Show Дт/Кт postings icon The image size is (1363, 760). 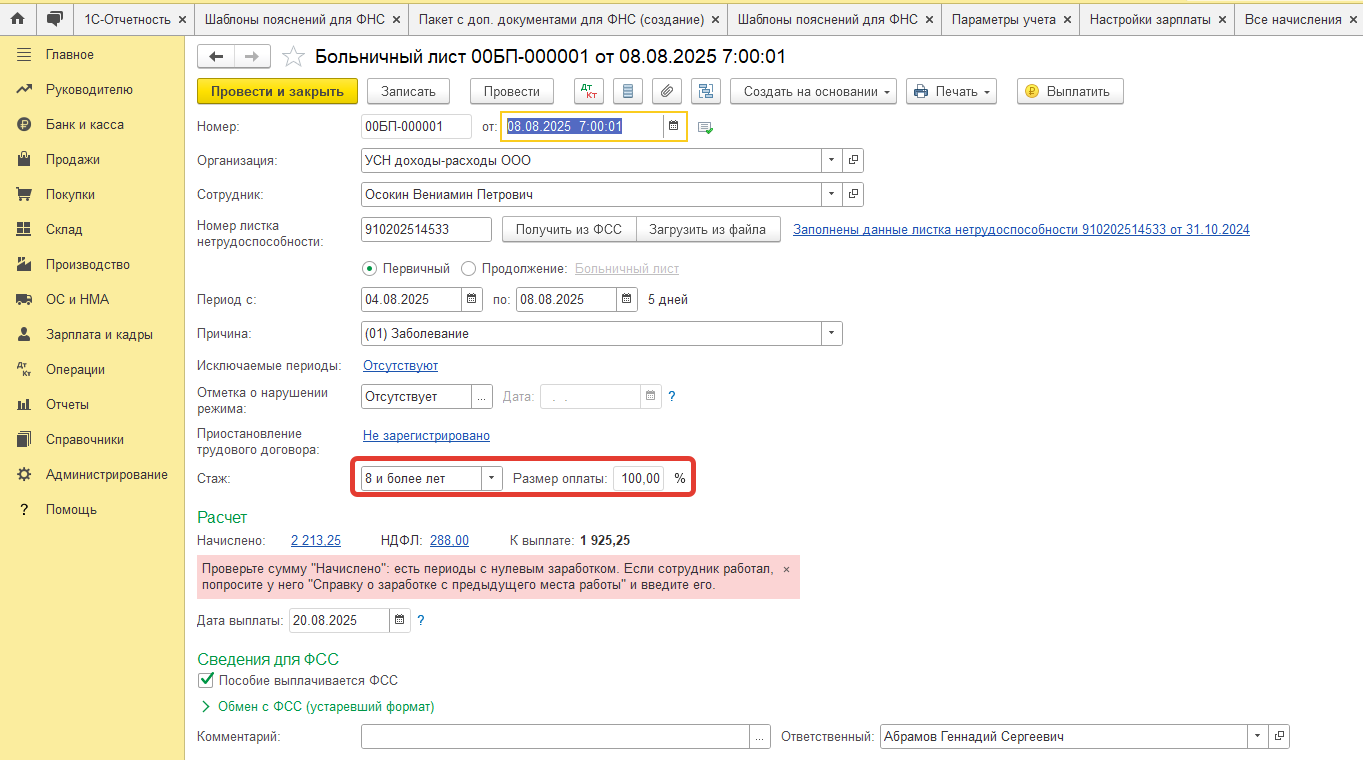pyautogui.click(x=589, y=91)
